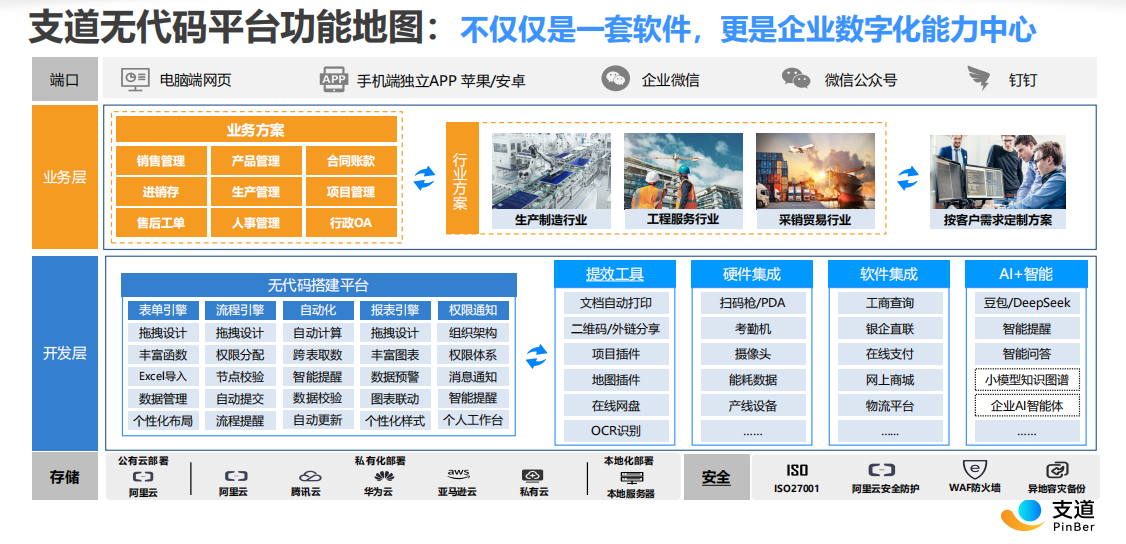Click the 个人工作台 cell
Viewport: 1126px width, 544px height.
(473, 421)
